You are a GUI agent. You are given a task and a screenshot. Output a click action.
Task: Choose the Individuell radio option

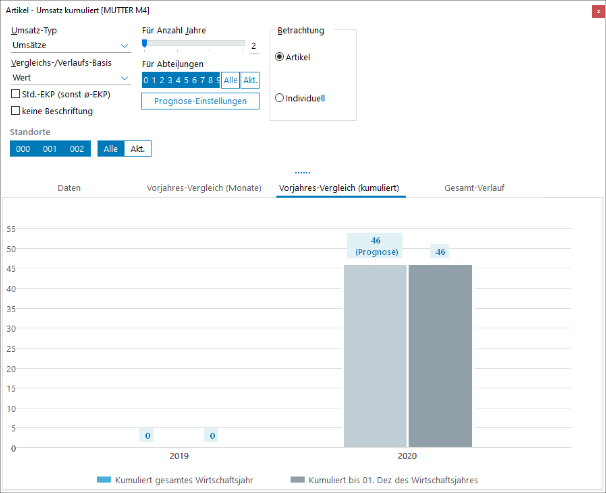pyautogui.click(x=280, y=98)
